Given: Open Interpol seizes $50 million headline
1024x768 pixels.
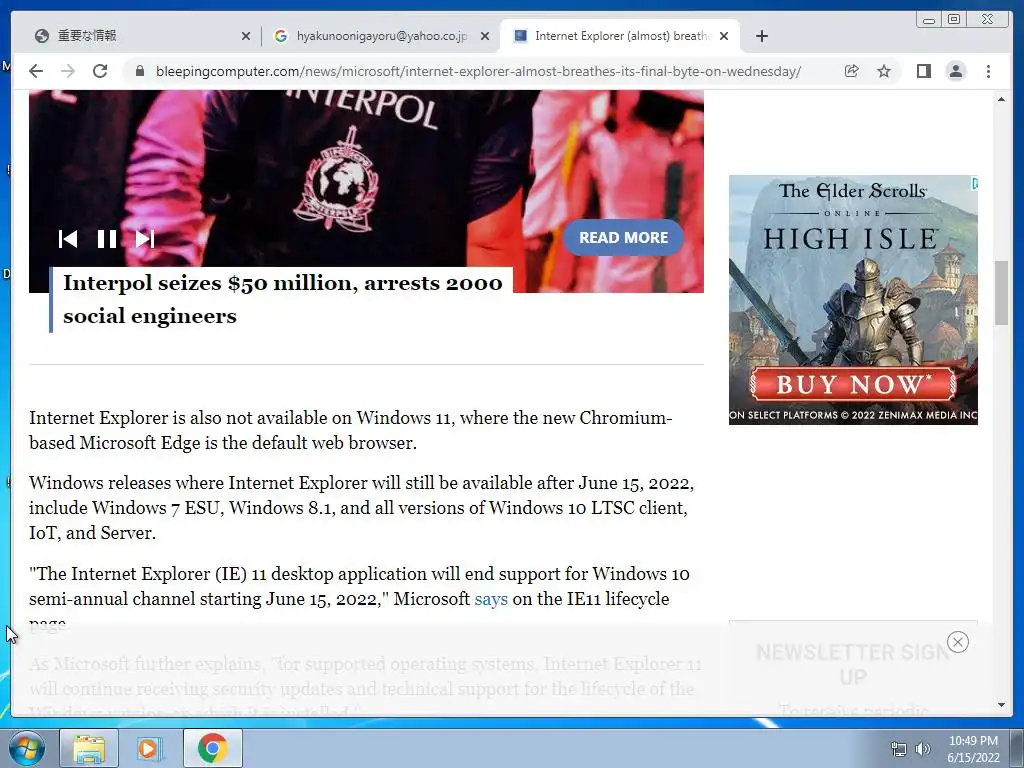Looking at the screenshot, I should pyautogui.click(x=282, y=300).
